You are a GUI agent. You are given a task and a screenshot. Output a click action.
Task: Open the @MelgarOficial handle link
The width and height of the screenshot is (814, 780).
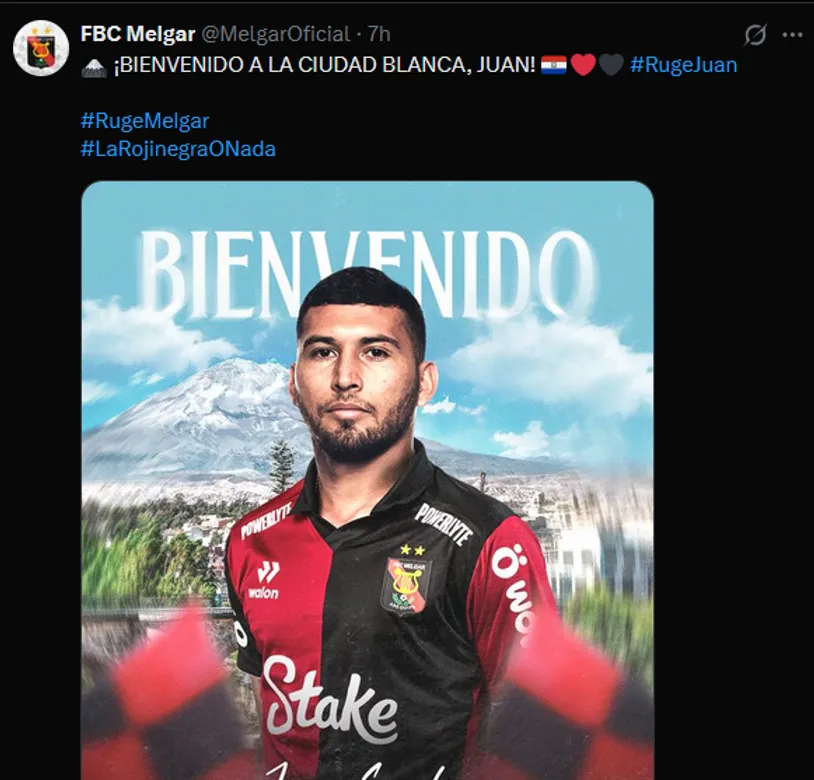pos(275,34)
